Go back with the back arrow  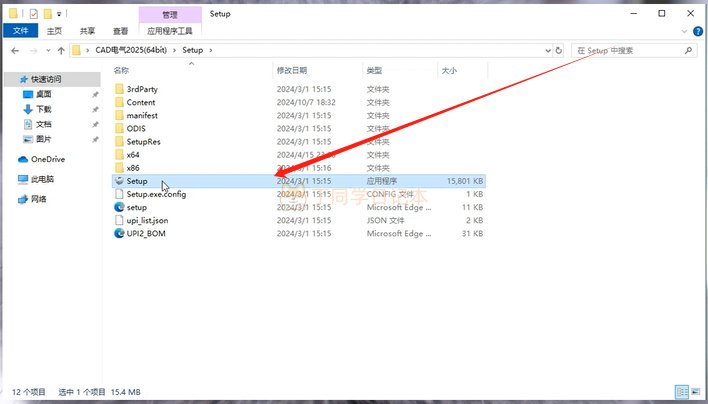tap(15, 51)
